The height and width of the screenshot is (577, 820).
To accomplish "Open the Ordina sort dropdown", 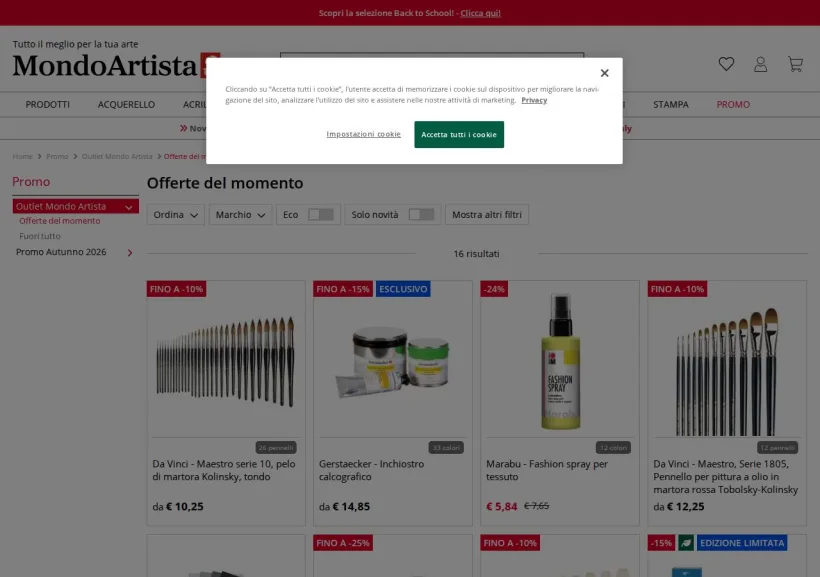I will point(176,214).
